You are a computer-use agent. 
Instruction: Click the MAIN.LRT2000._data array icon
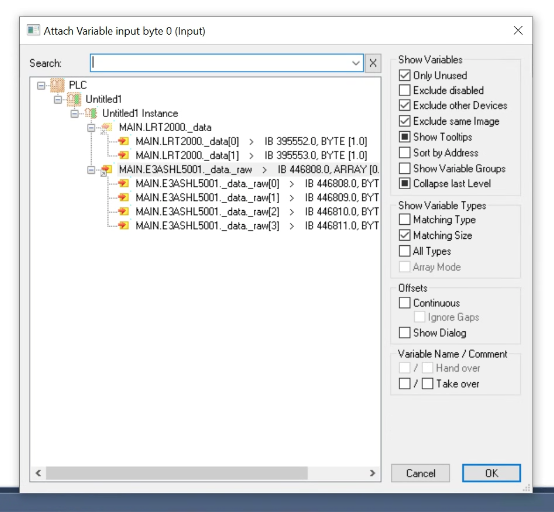pyautogui.click(x=106, y=127)
